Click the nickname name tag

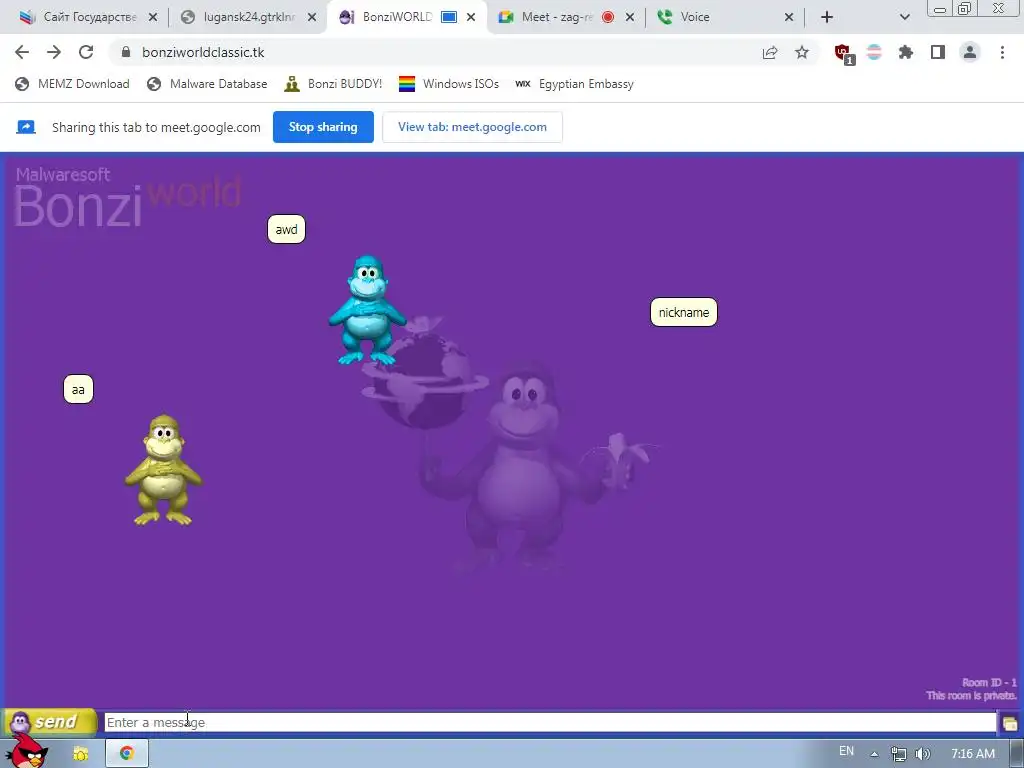point(684,312)
